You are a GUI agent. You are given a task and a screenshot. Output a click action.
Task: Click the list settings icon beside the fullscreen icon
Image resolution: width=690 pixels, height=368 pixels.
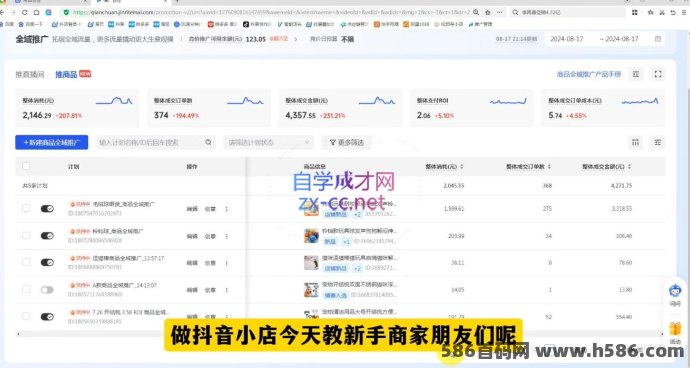pyautogui.click(x=636, y=74)
